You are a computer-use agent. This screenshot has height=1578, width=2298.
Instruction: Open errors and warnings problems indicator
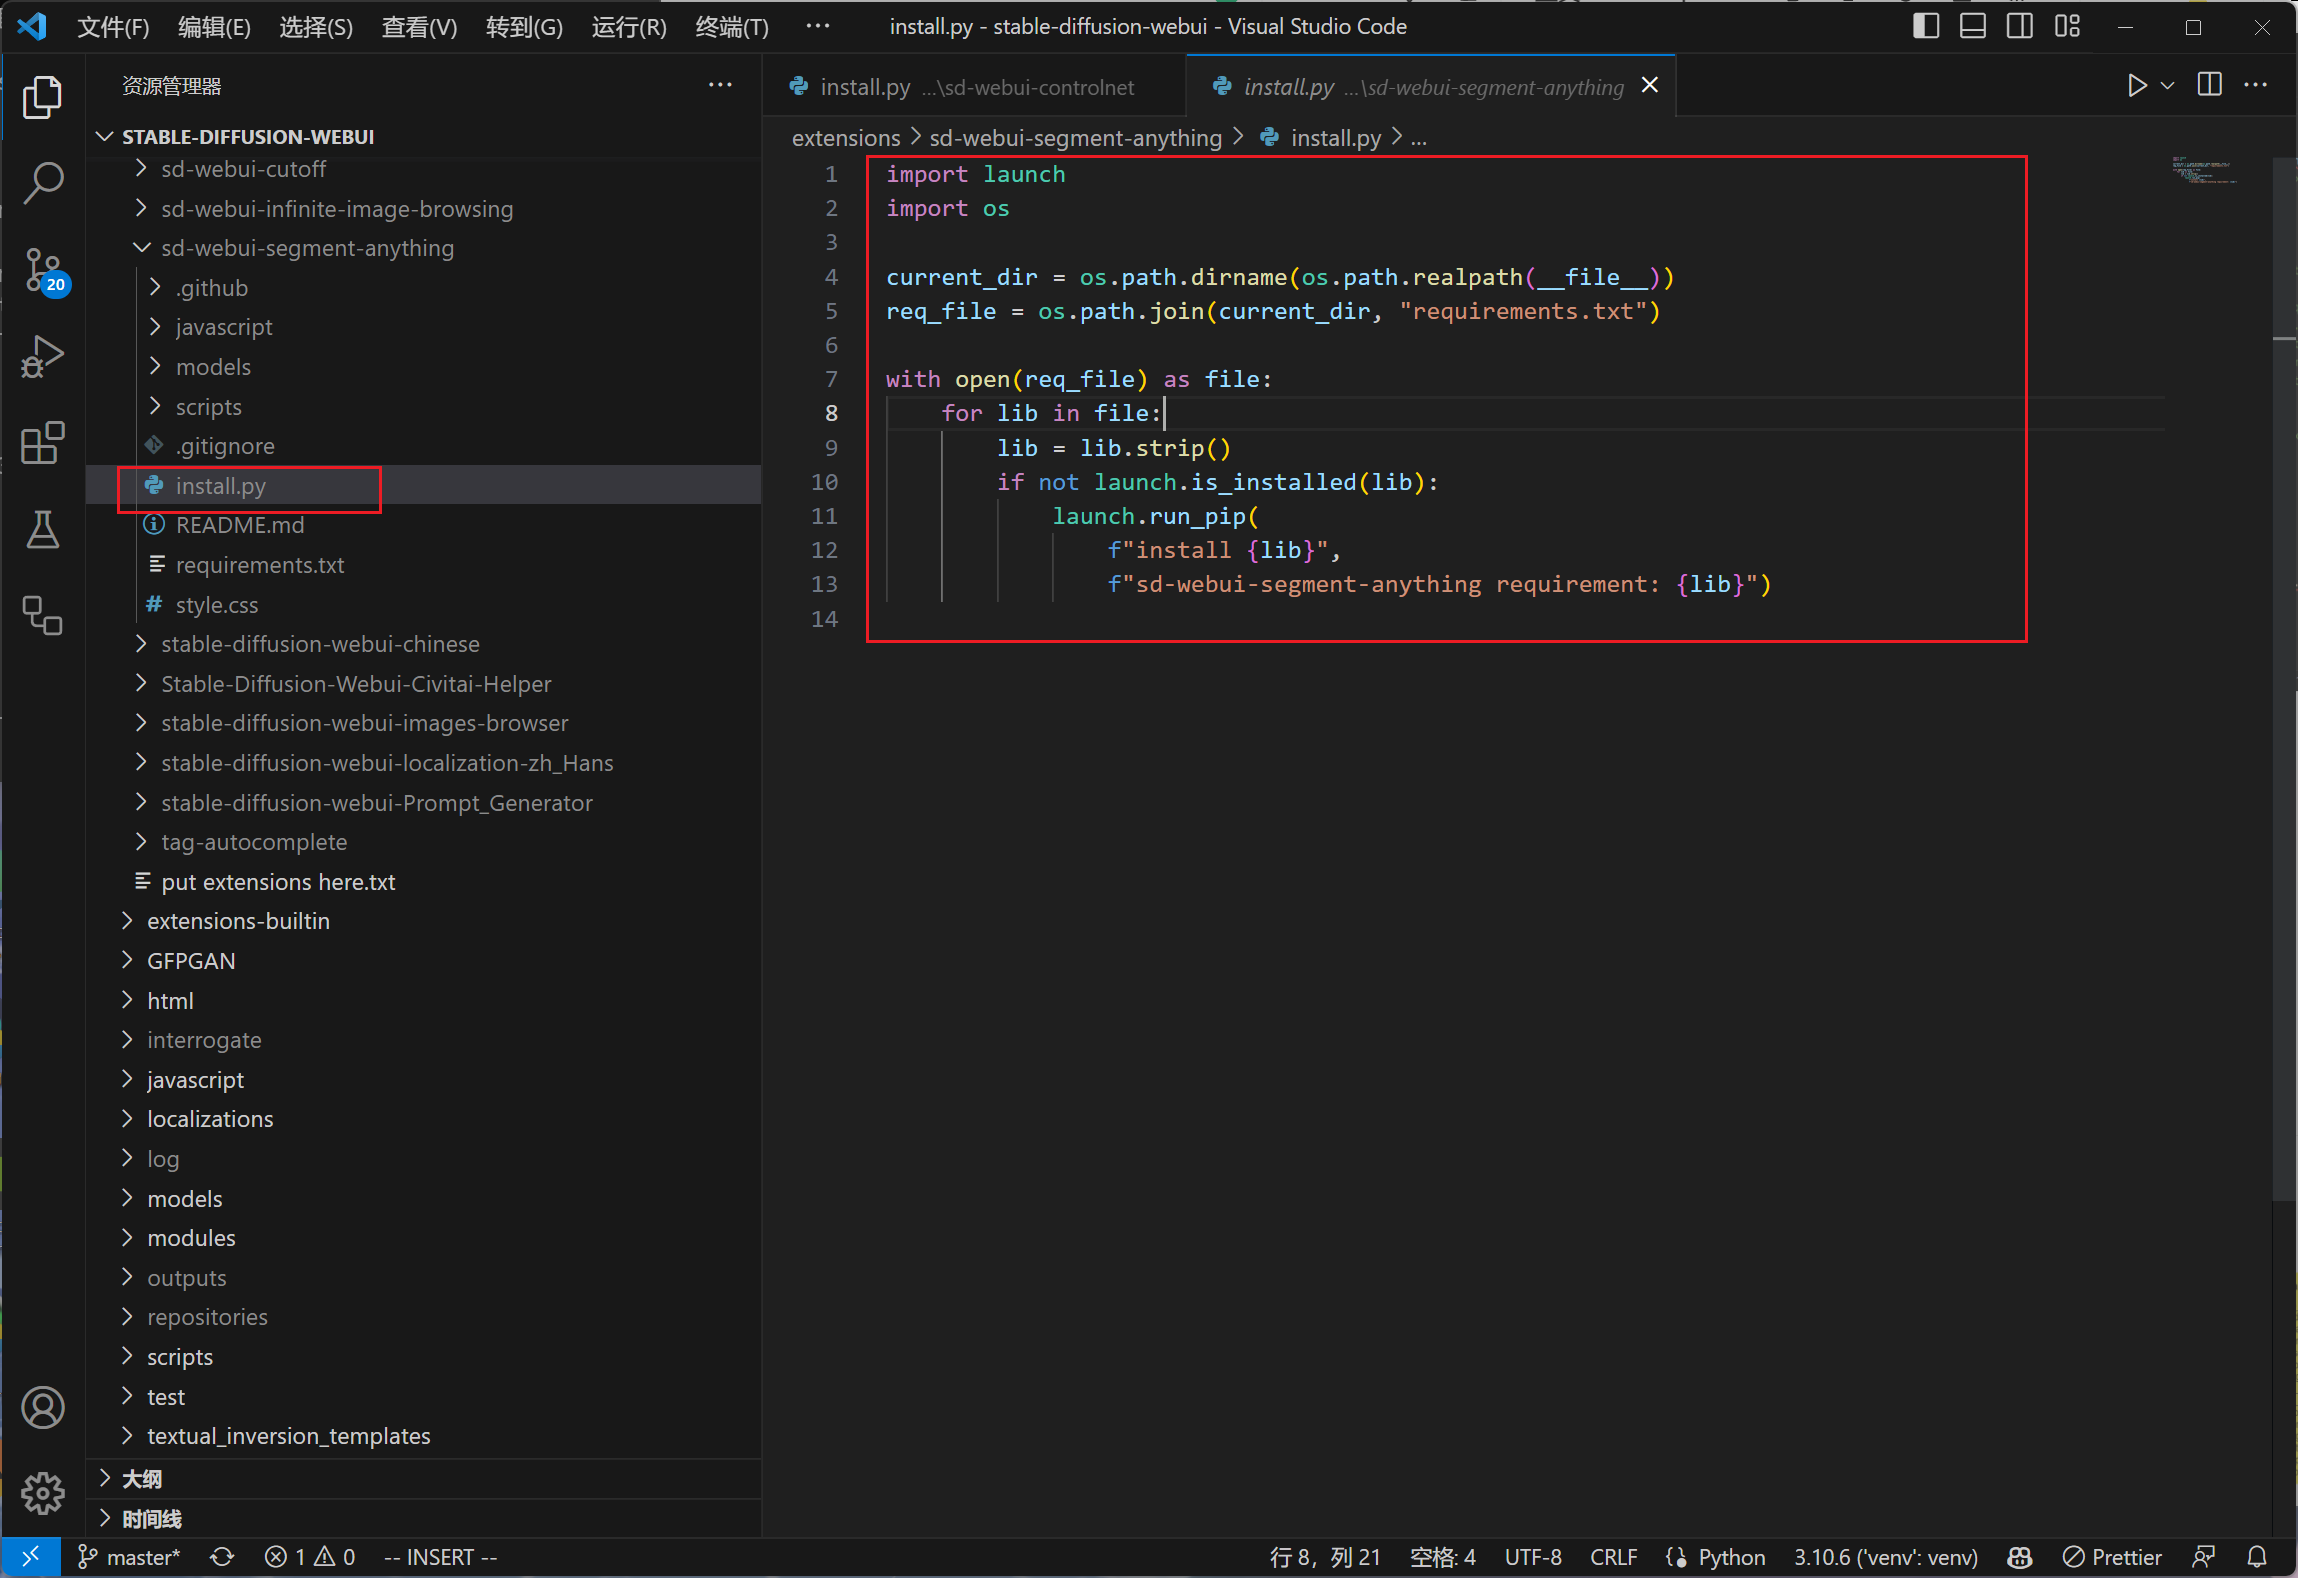click(x=309, y=1557)
